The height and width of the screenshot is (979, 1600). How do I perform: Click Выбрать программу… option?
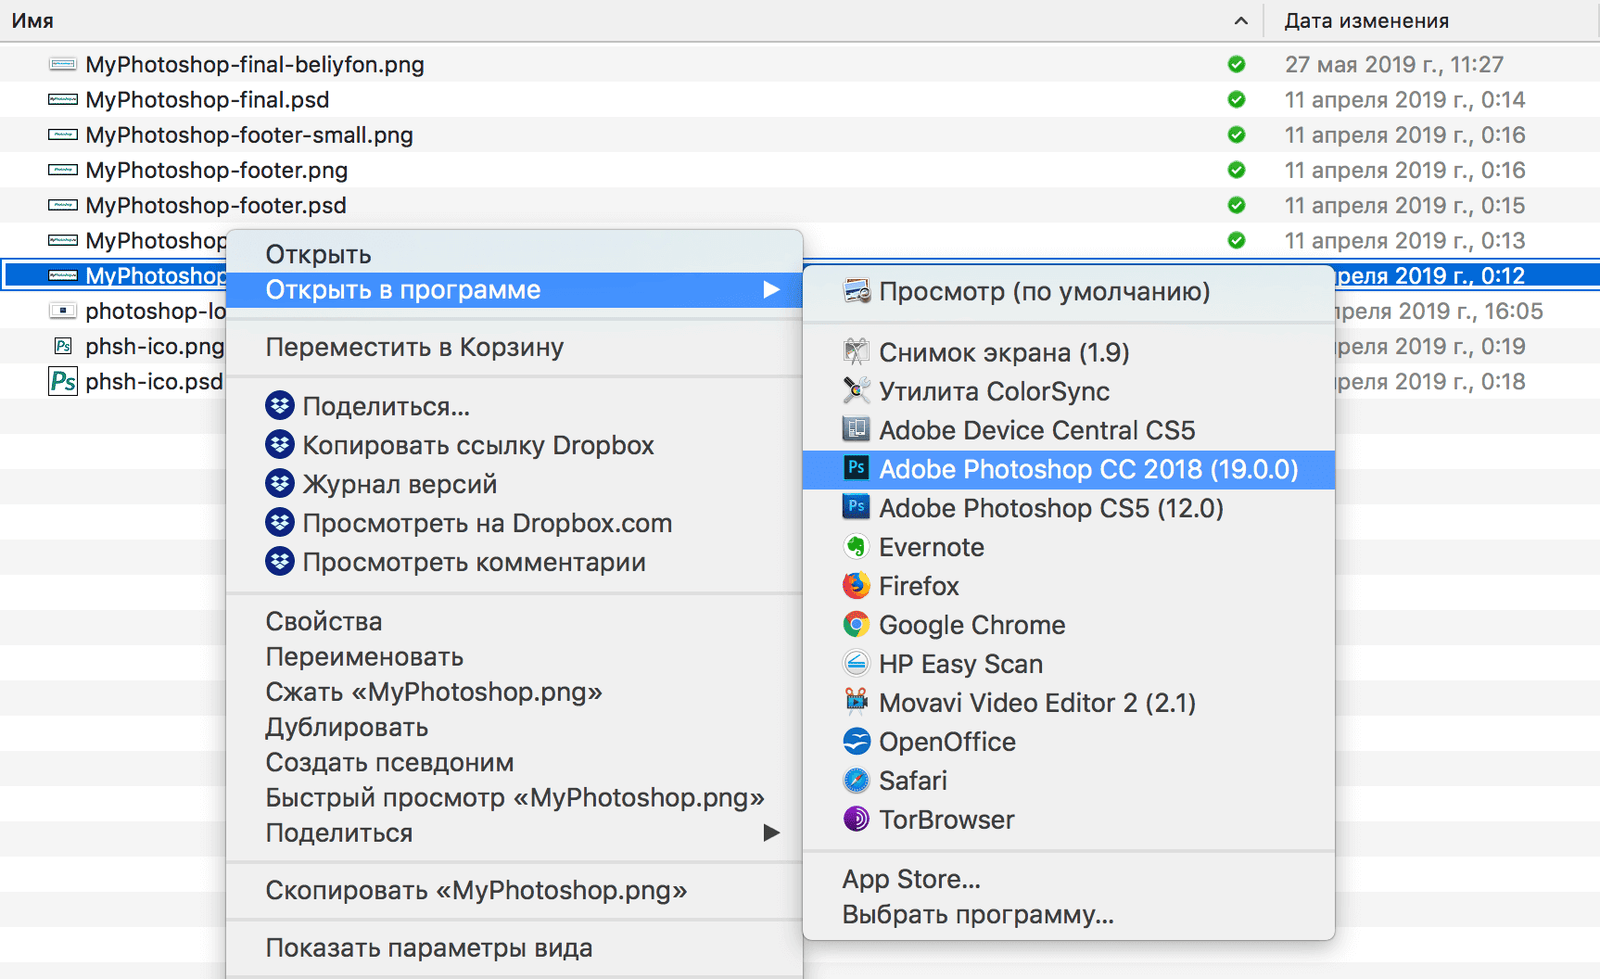coord(977,915)
